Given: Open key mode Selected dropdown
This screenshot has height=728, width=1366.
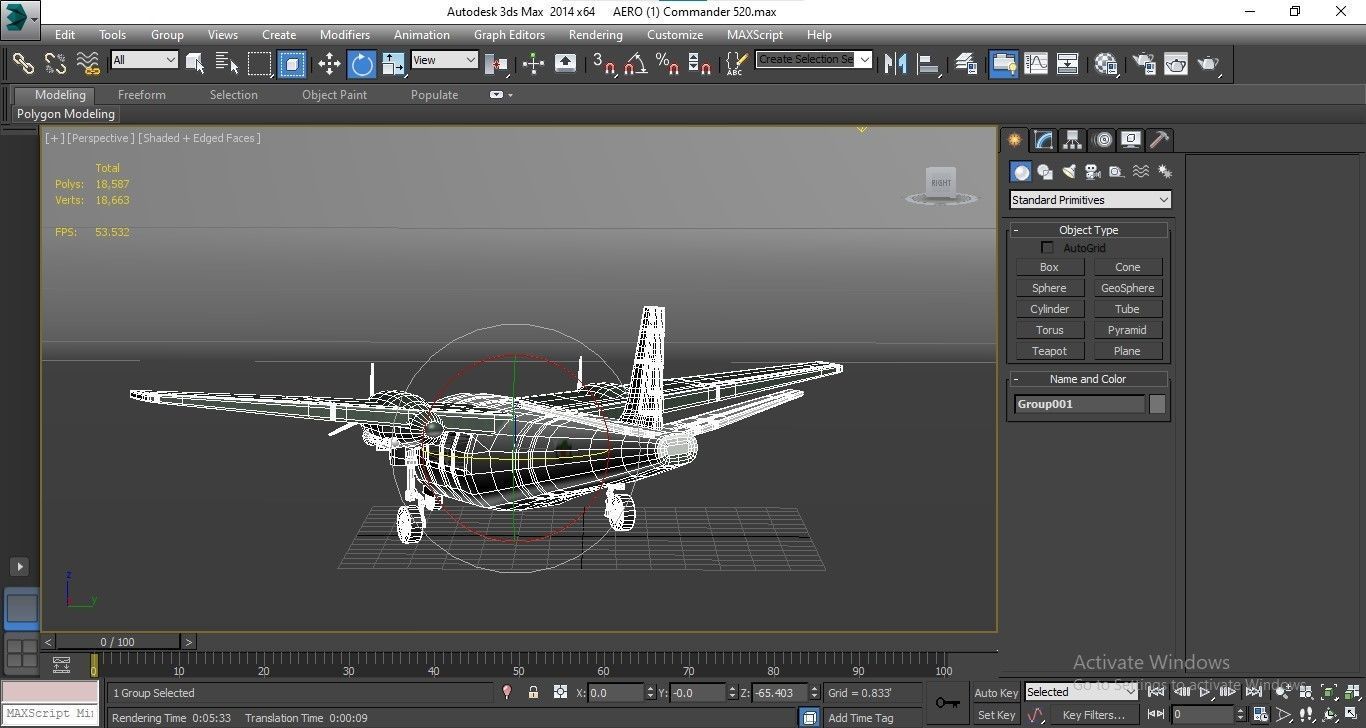Looking at the screenshot, I should [x=1081, y=692].
